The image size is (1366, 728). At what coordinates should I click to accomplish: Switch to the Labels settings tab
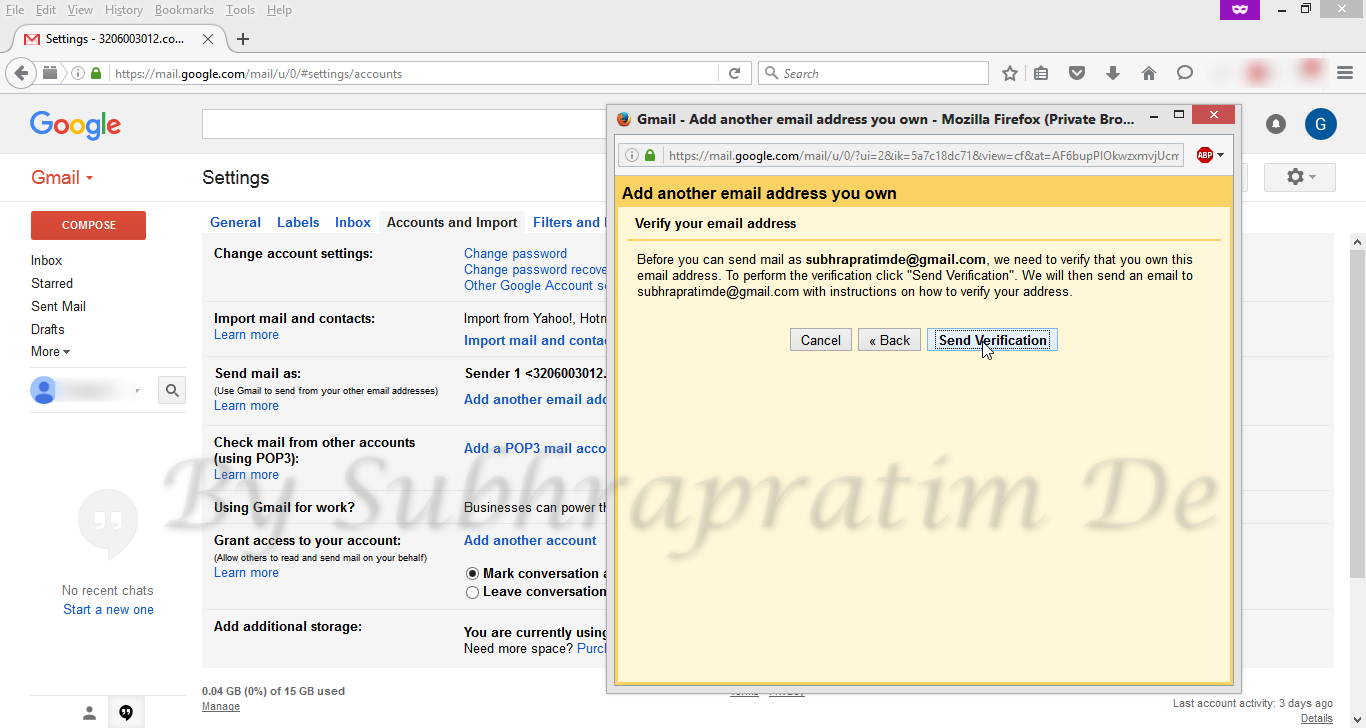(x=298, y=222)
